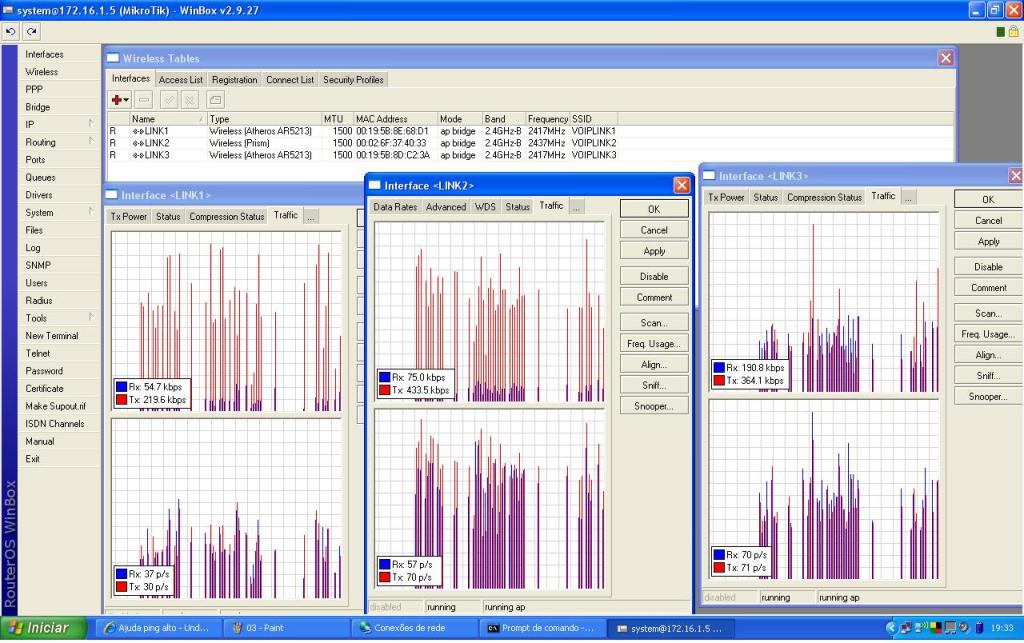Click OK in the LINK3 interface window
The width and height of the screenshot is (1024, 643).
coord(988,199)
